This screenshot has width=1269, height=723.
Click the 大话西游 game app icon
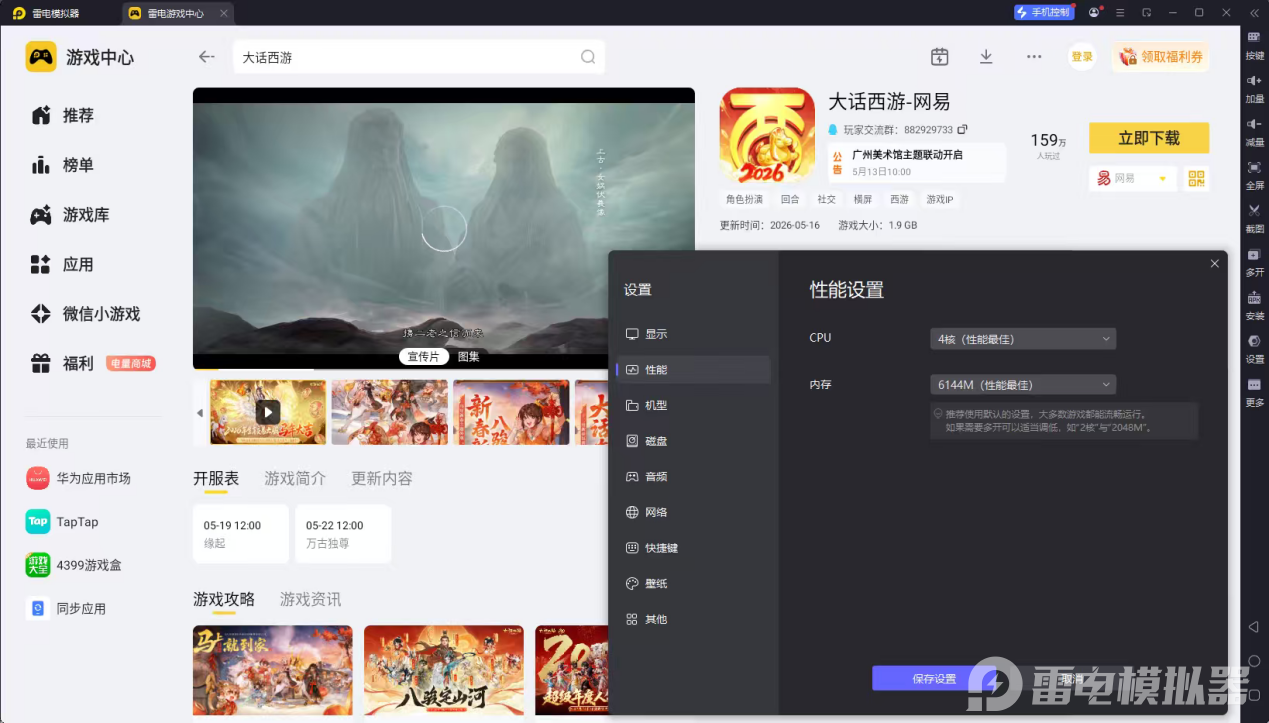click(767, 135)
